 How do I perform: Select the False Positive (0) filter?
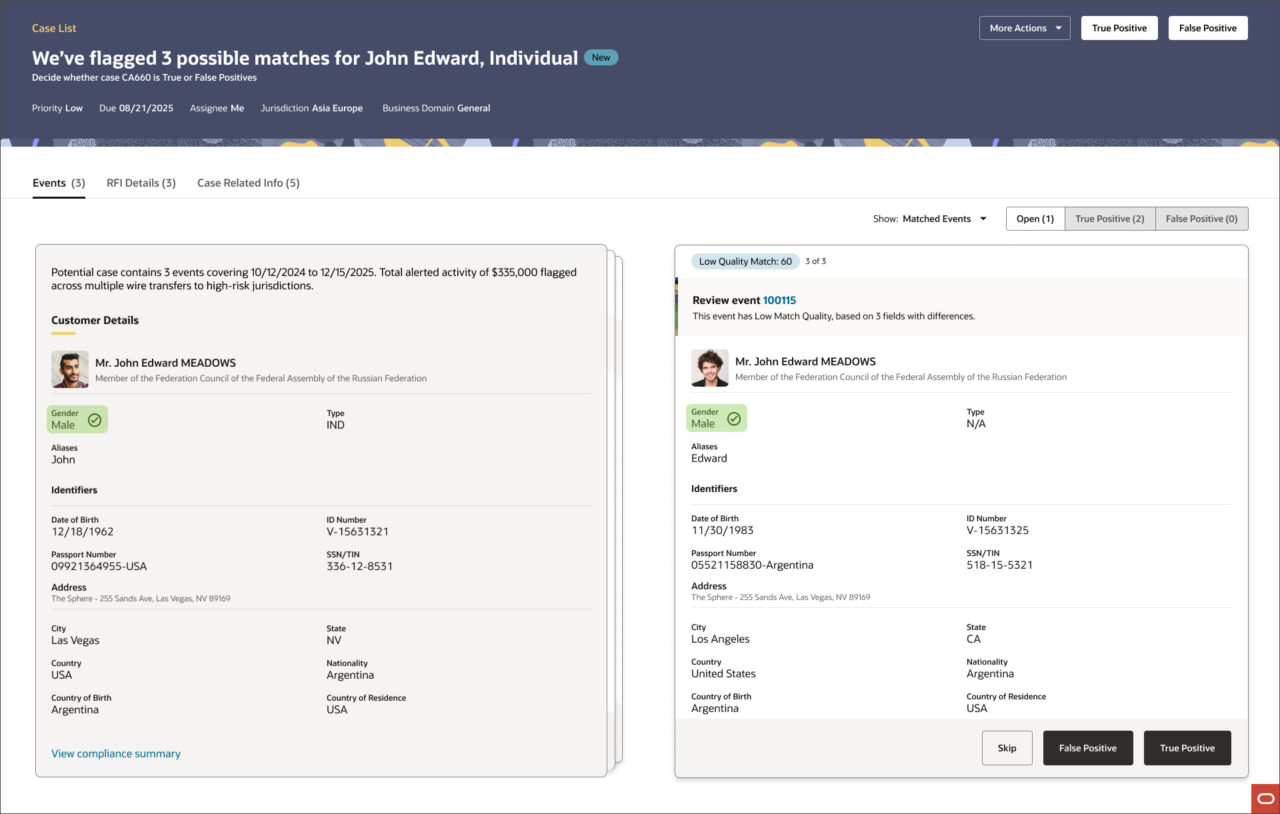click(1201, 219)
